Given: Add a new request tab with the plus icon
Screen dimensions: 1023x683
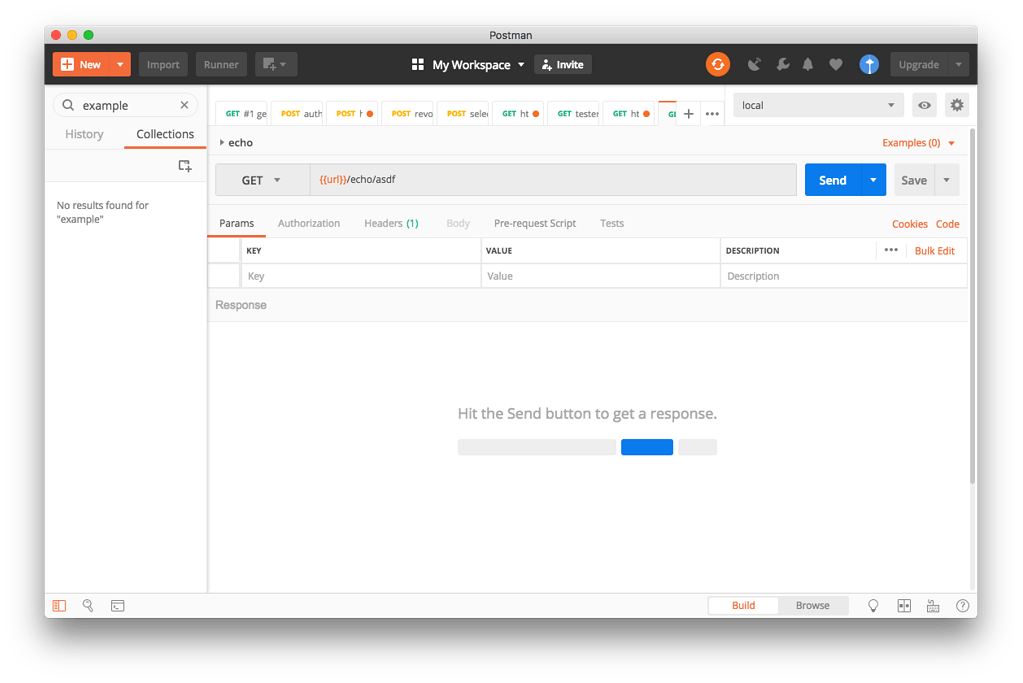Looking at the screenshot, I should click(x=688, y=114).
